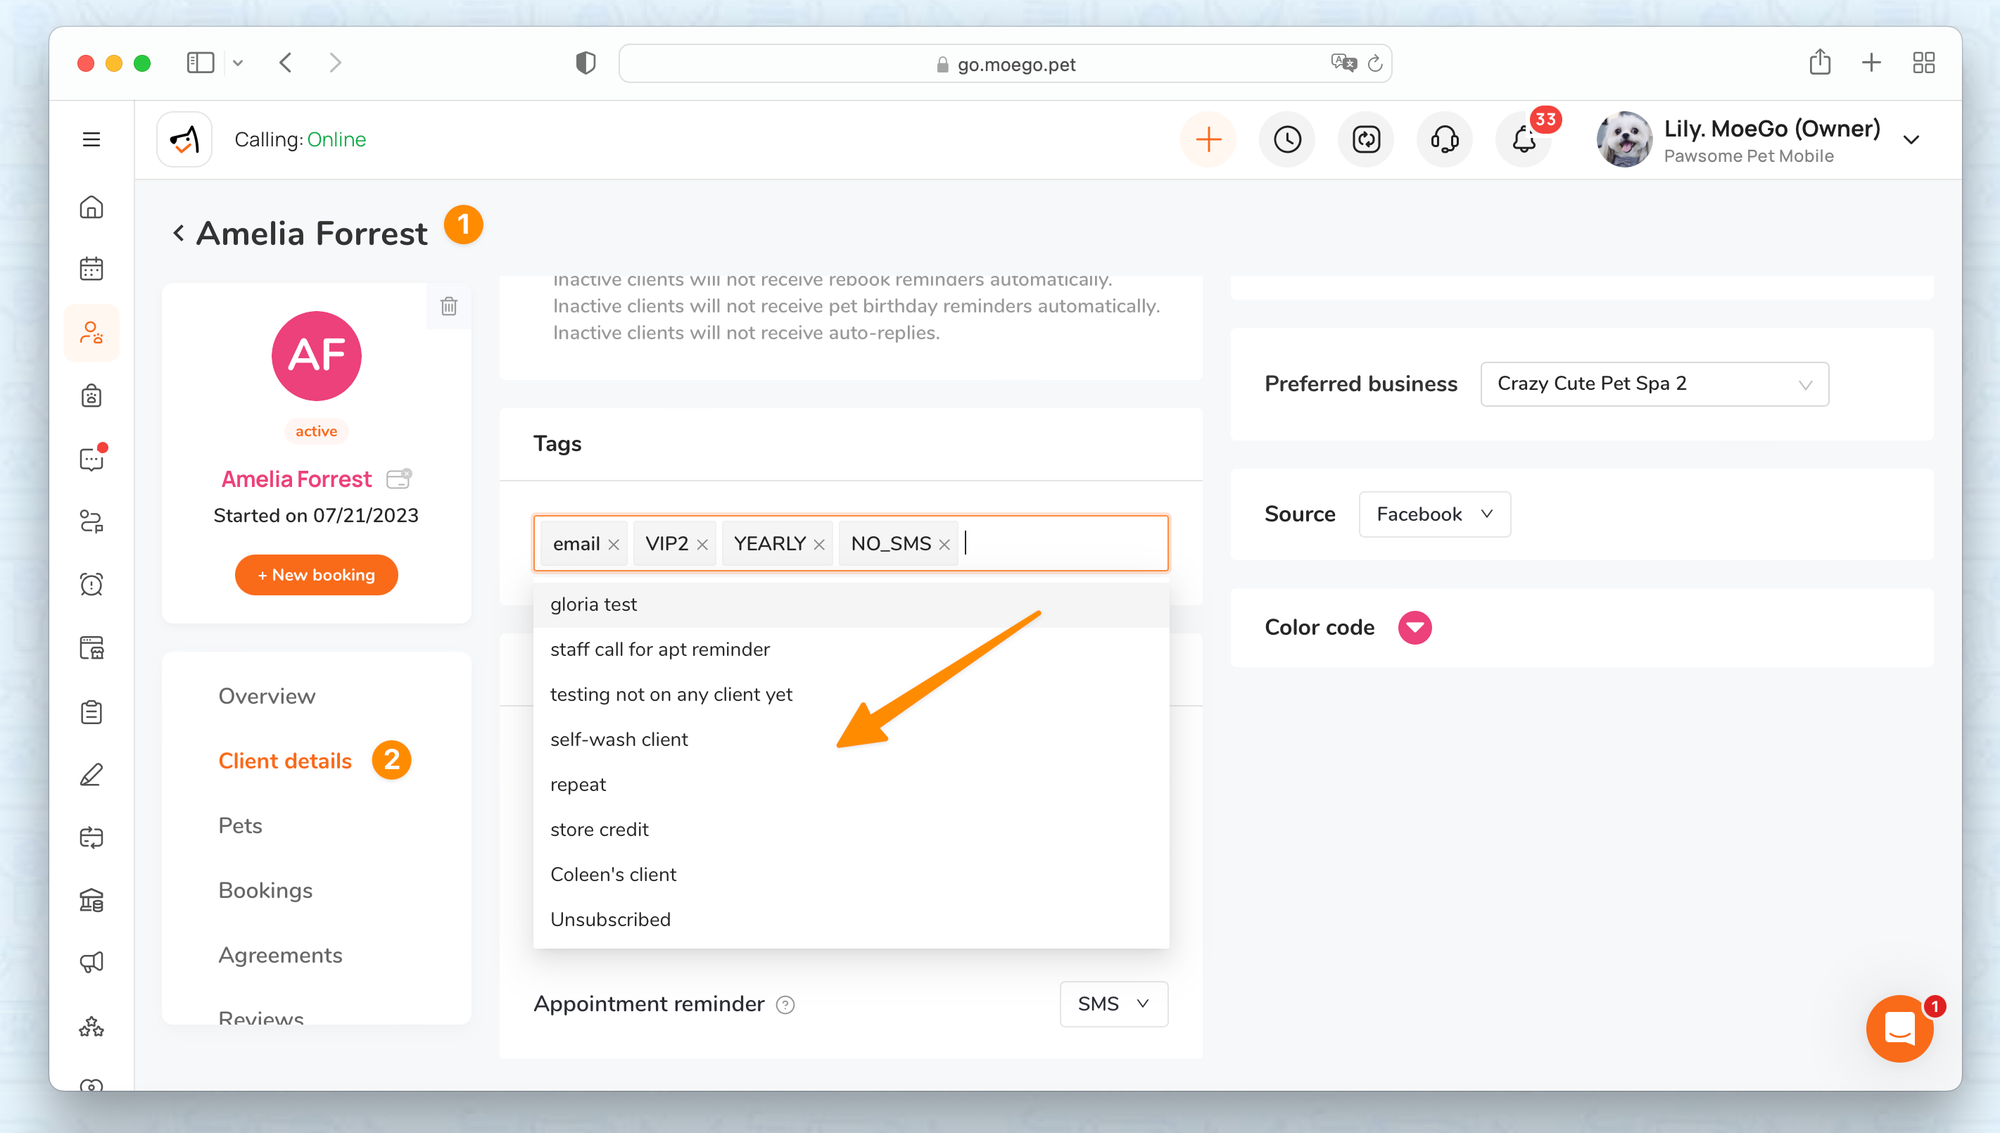This screenshot has height=1133, width=2000.
Task: Open the Appointment reminder SMS dropdown
Action: (x=1113, y=1004)
